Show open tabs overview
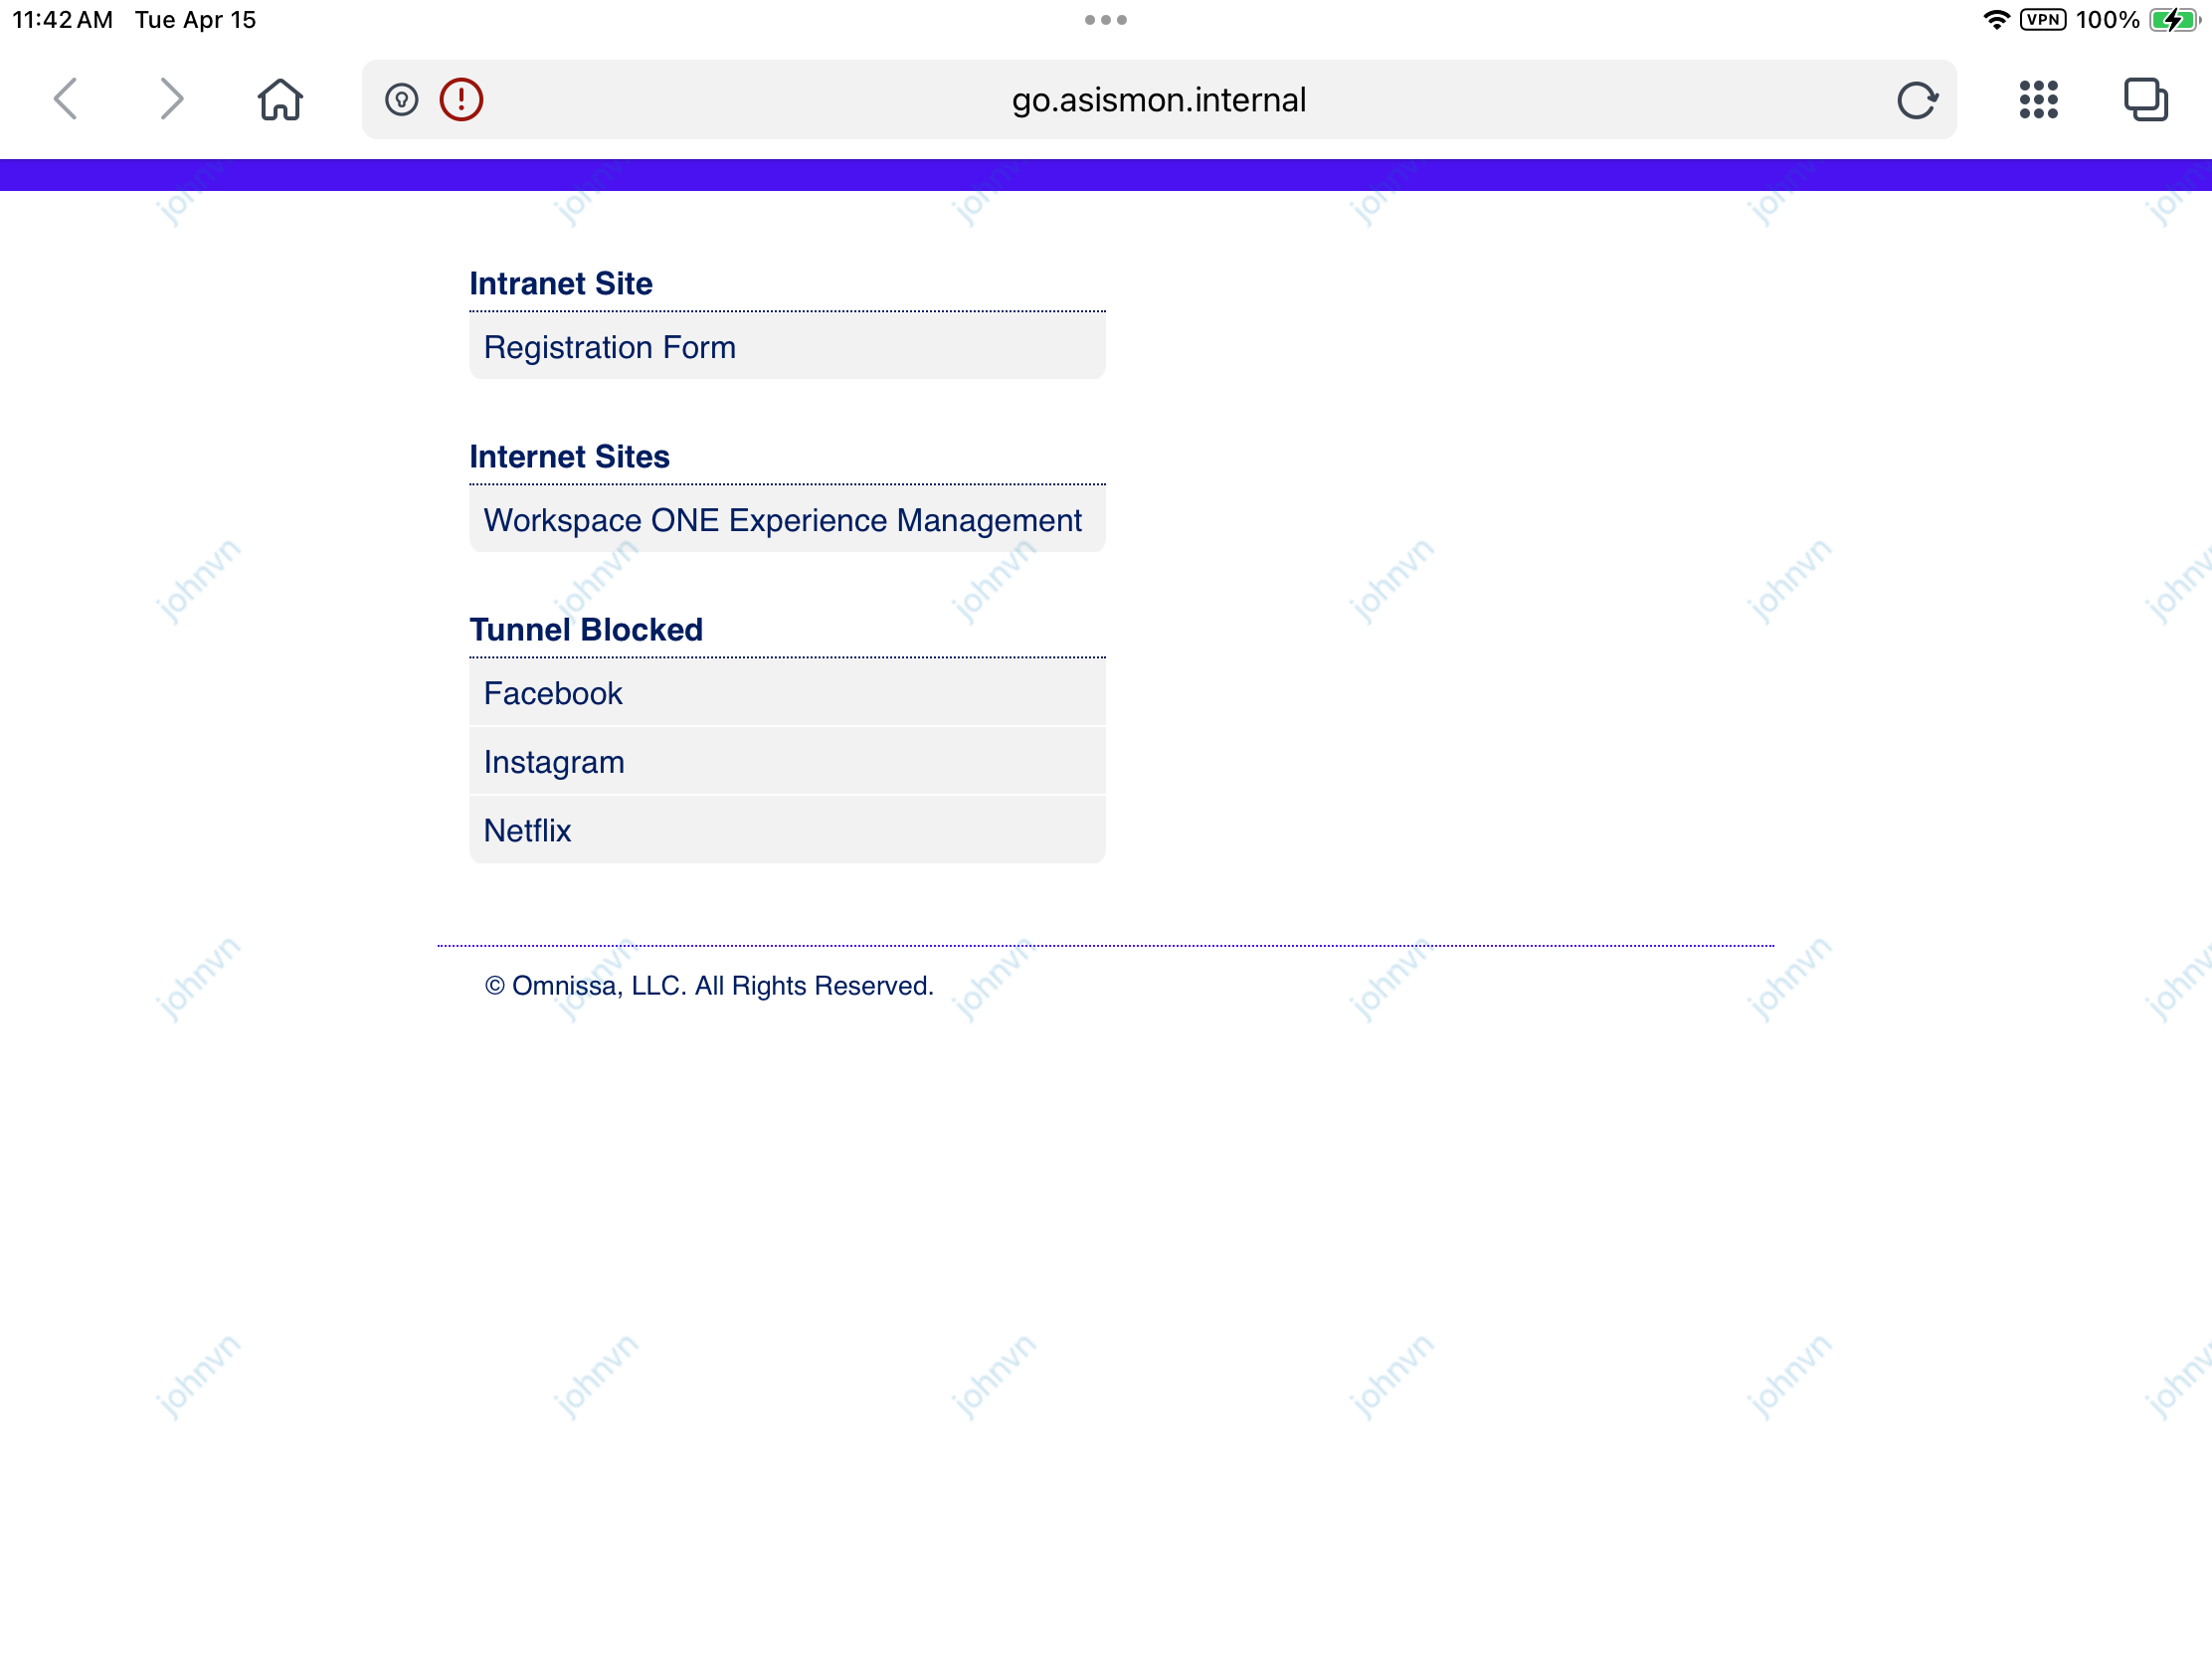Viewport: 2212px width, 1659px height. point(2144,99)
